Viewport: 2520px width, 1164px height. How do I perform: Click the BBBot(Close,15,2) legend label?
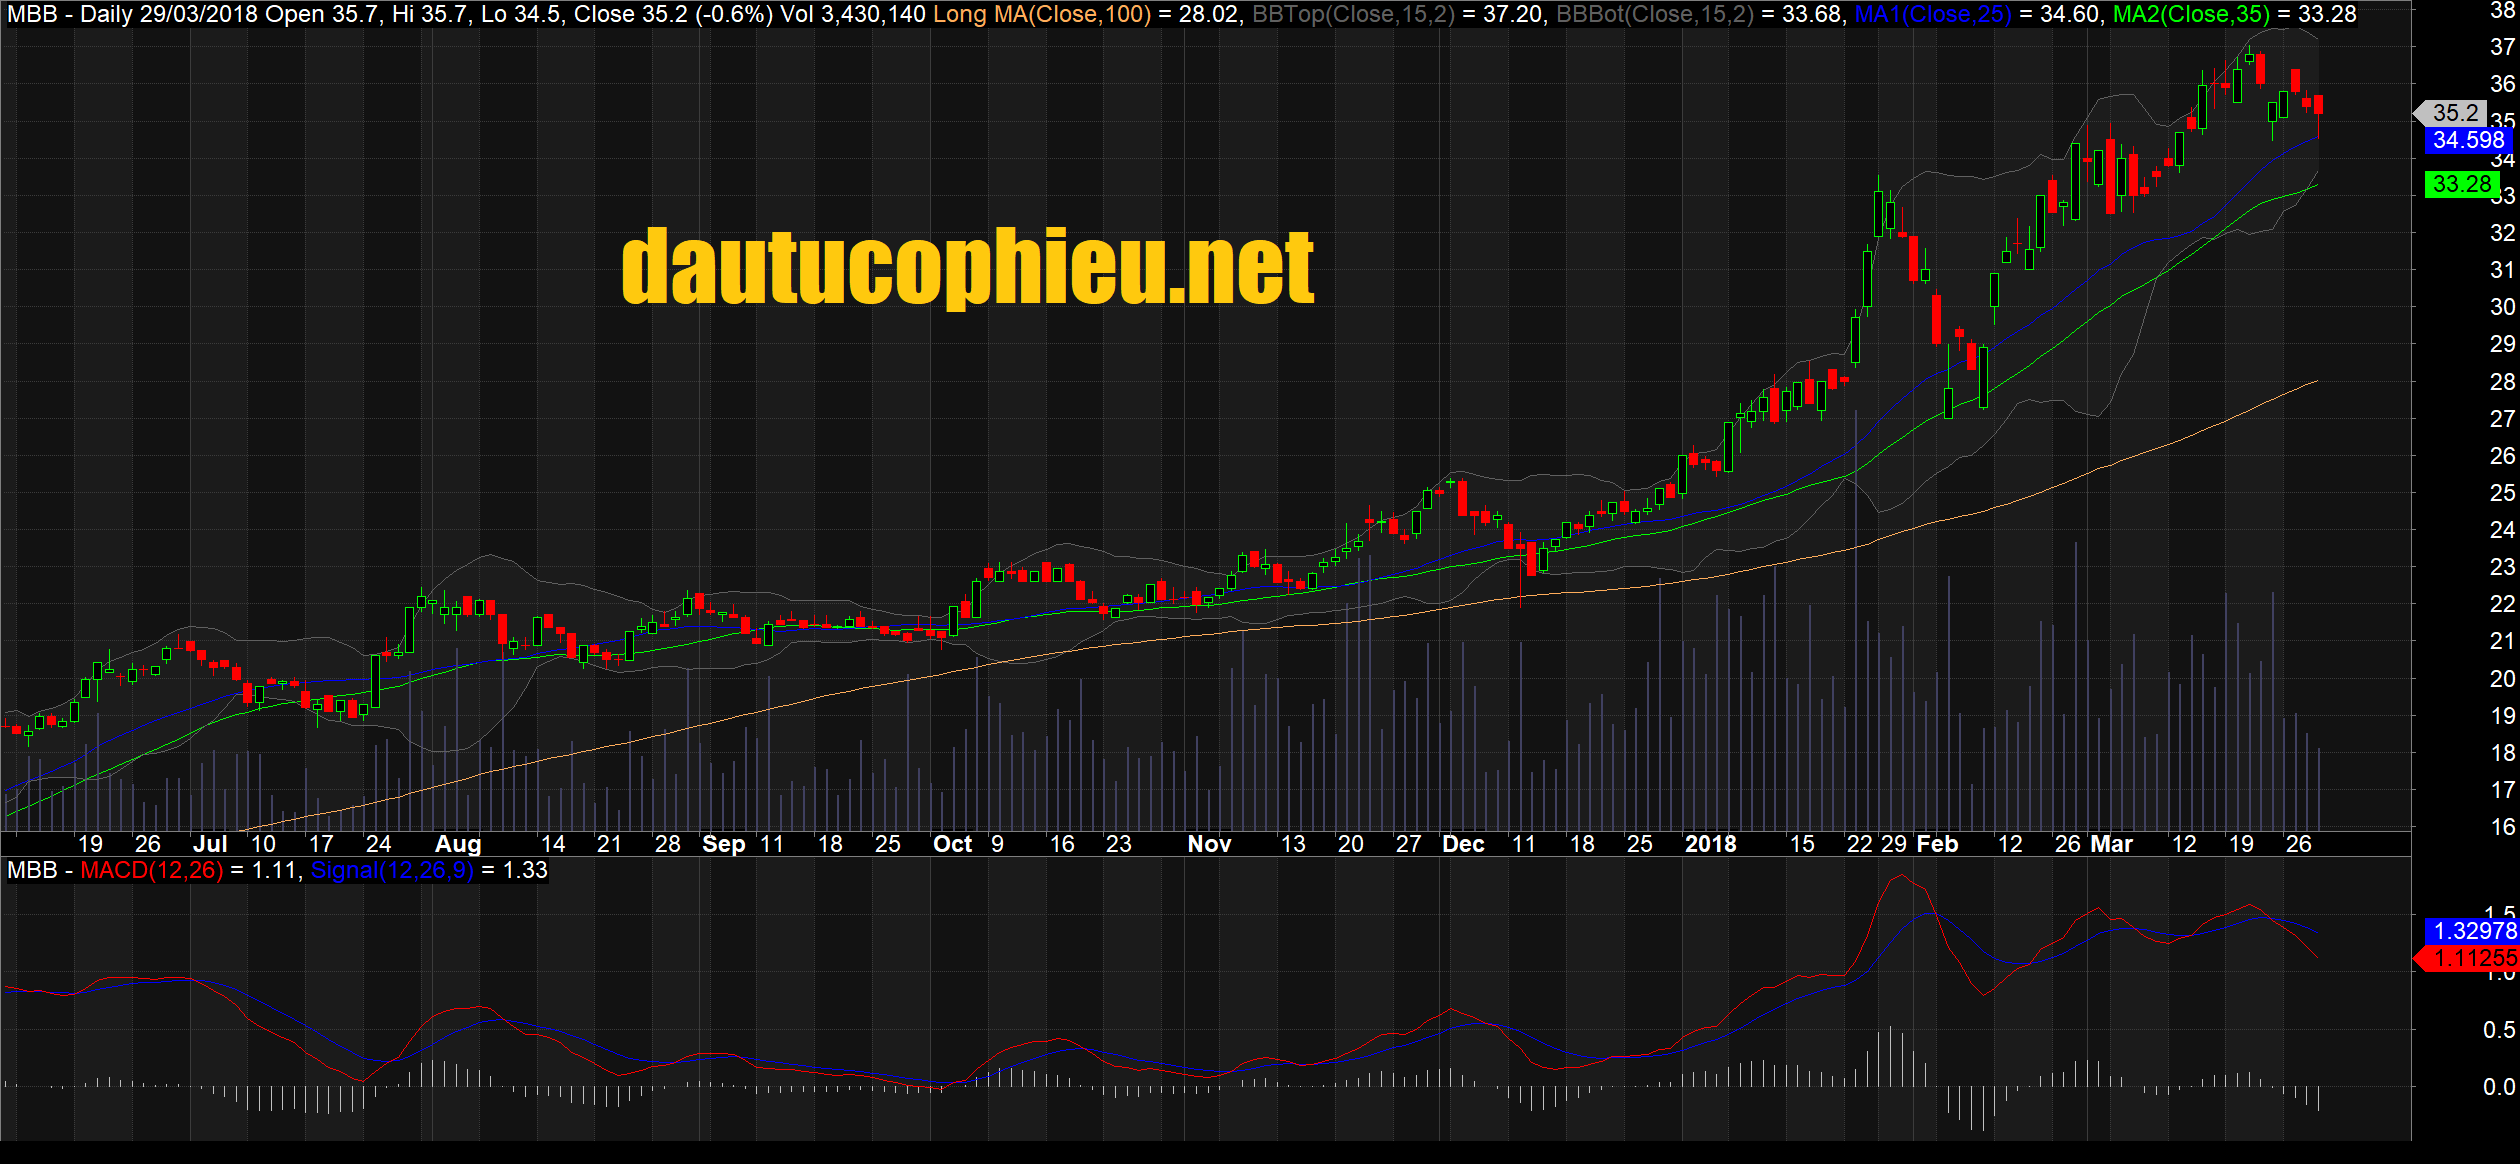[x=1655, y=14]
